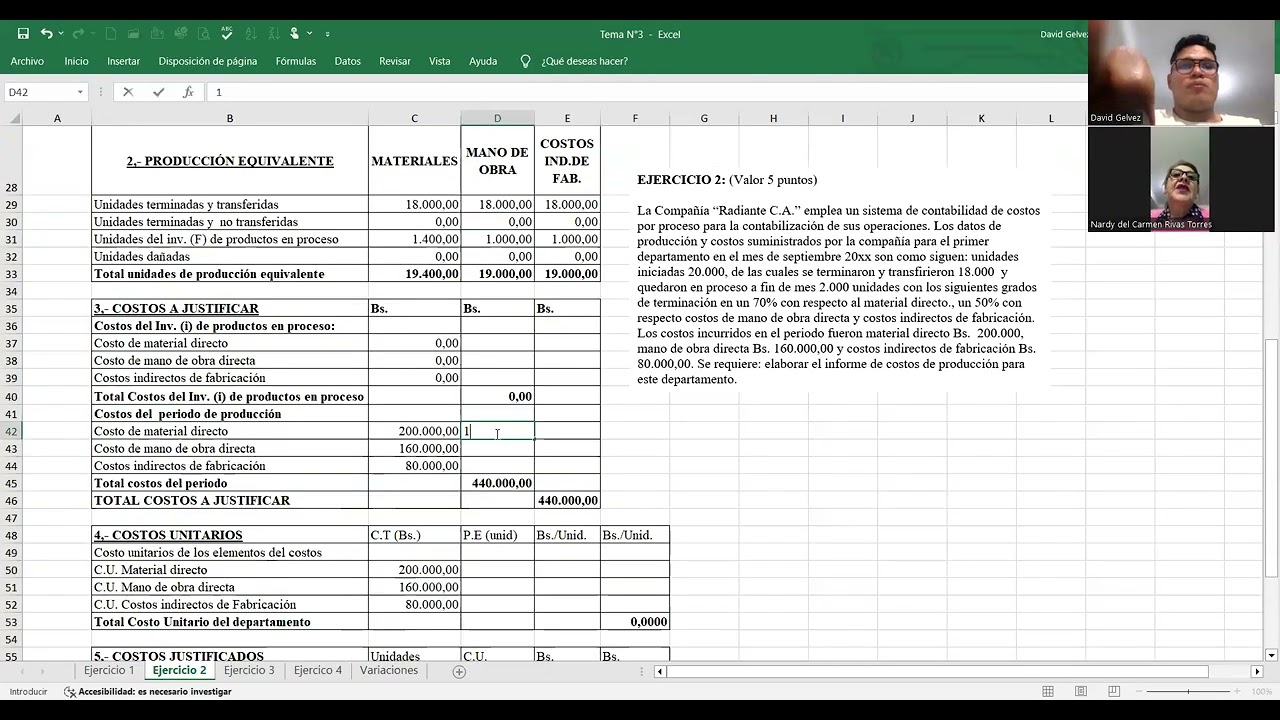Expand the Name Box dropdown arrow

tap(80, 92)
